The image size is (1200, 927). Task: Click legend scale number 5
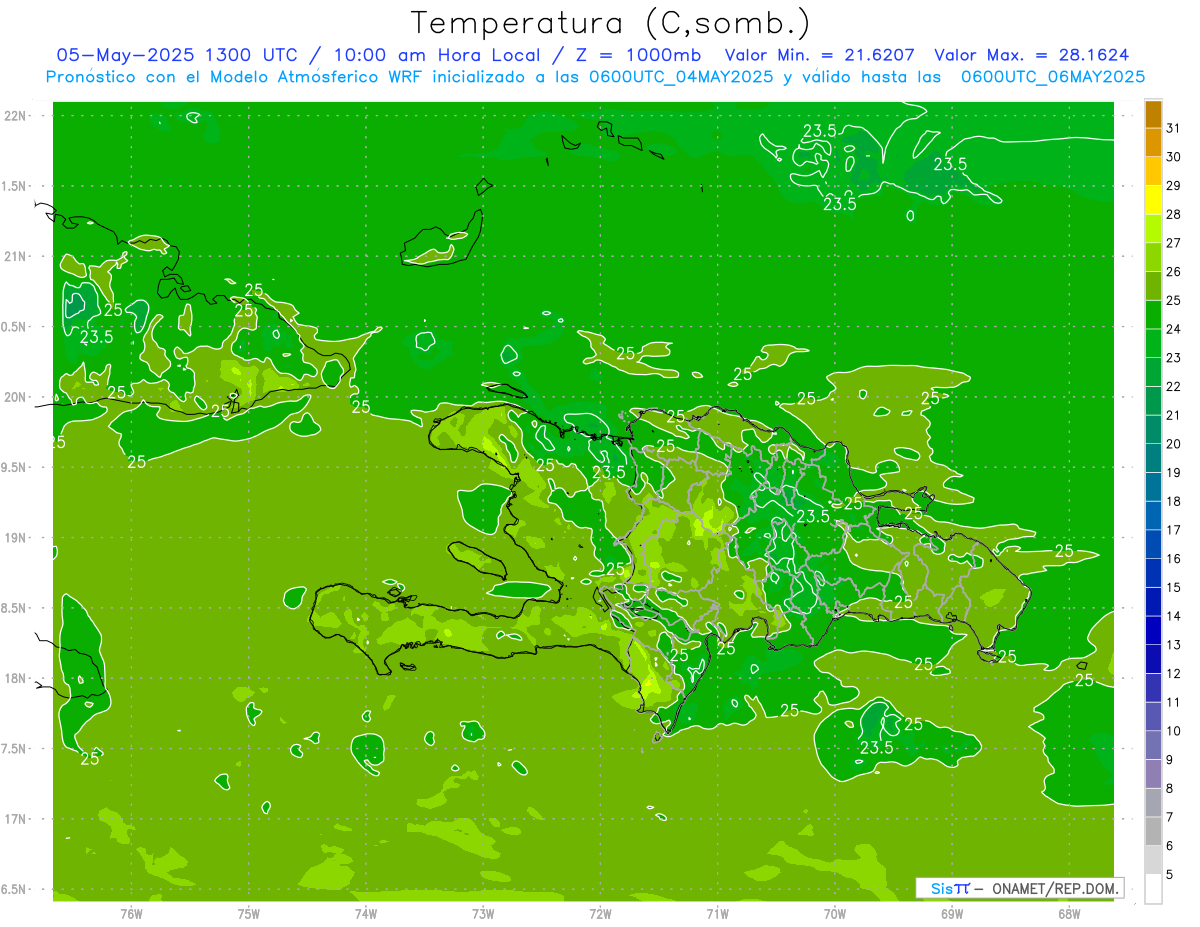[1170, 874]
